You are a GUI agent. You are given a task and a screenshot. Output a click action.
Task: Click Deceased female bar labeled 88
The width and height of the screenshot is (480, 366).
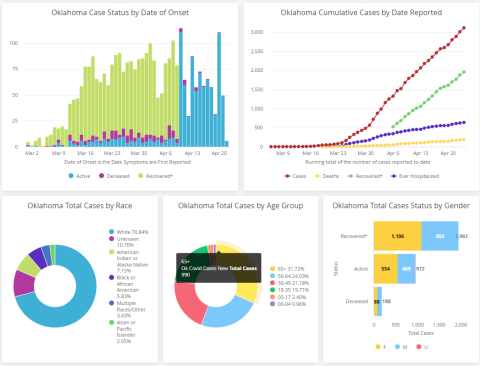376,301
